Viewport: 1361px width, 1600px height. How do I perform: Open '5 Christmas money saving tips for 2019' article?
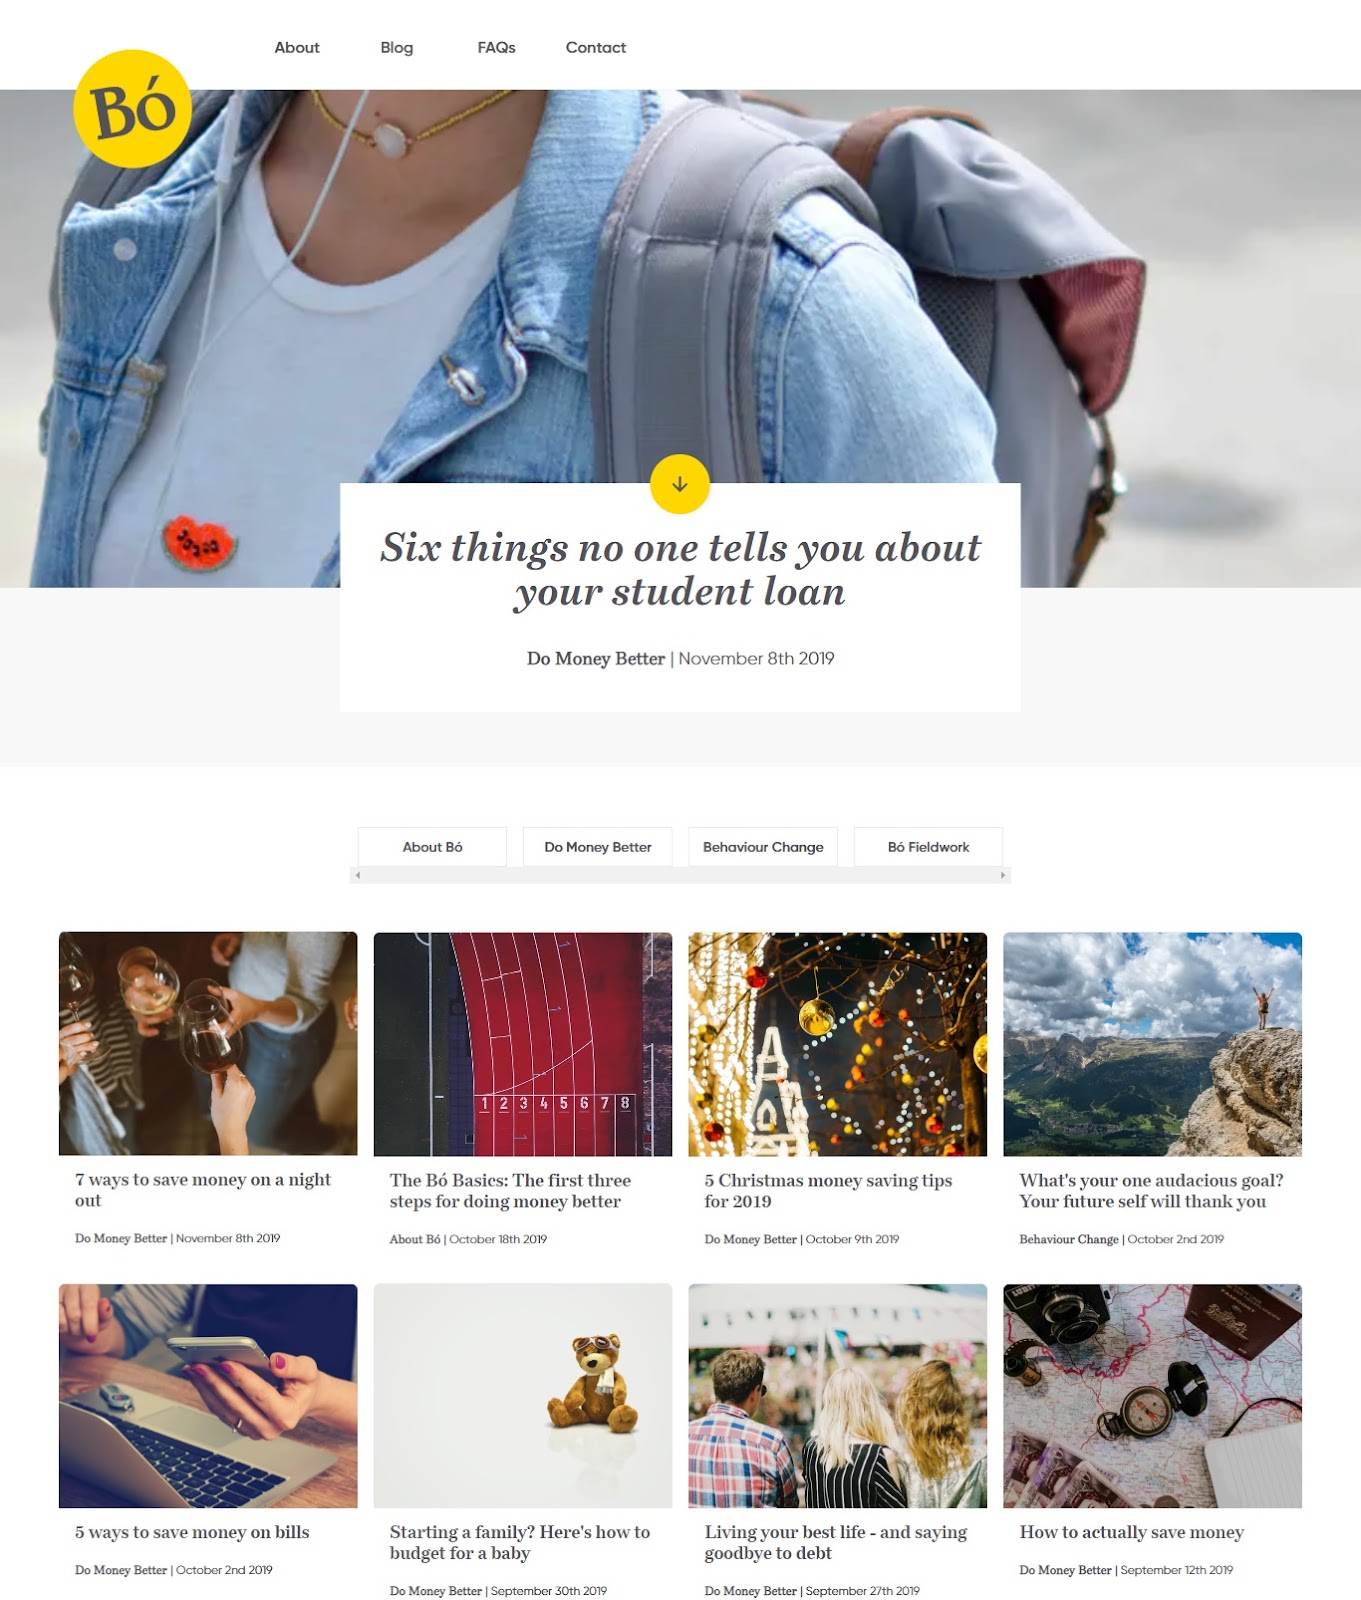(x=828, y=1191)
